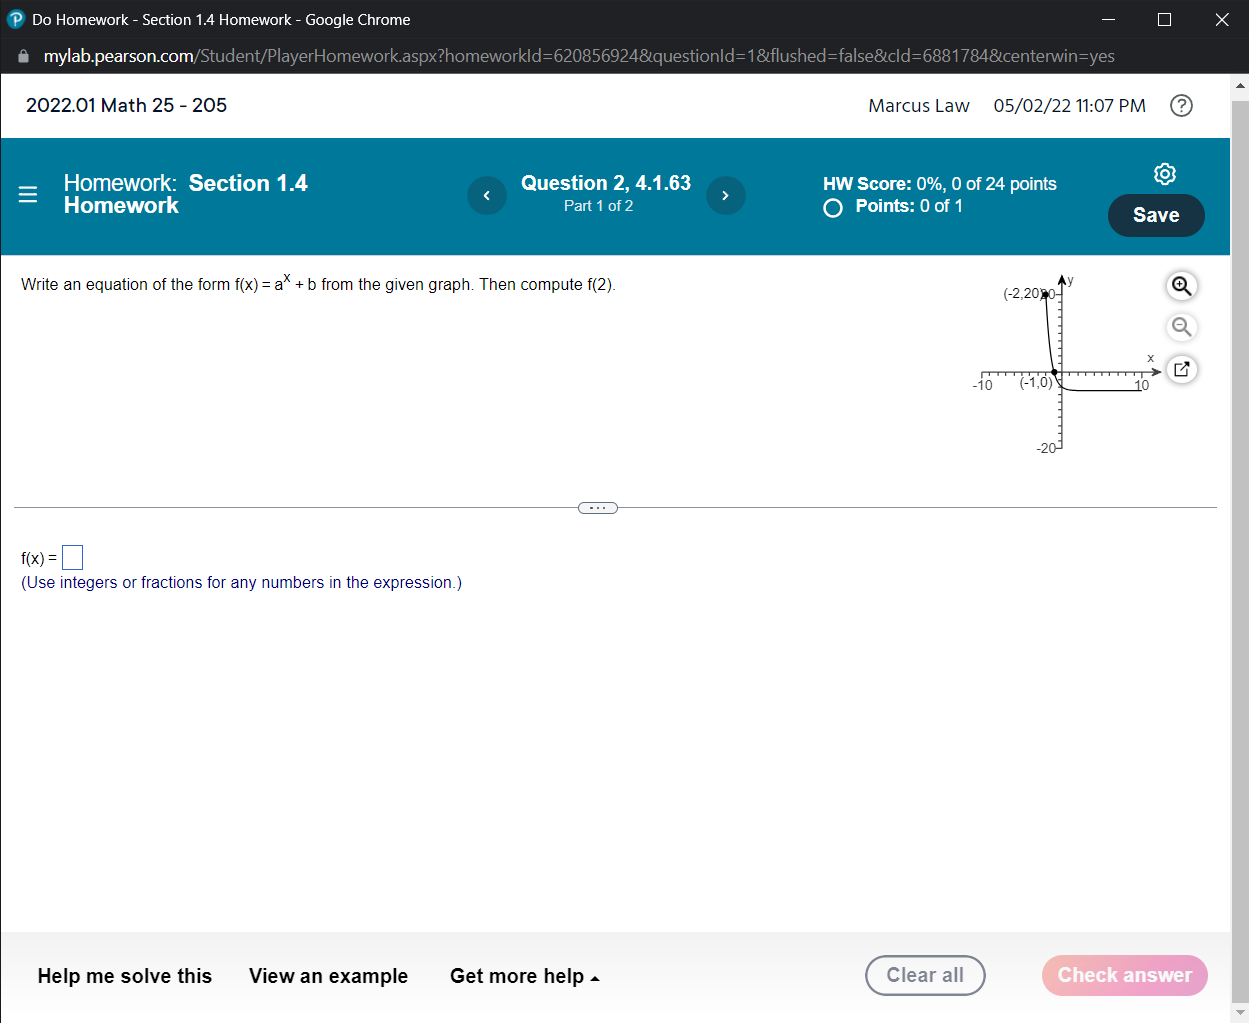Viewport: 1249px width, 1023px height.
Task: Open Help me solve this
Action: pyautogui.click(x=124, y=975)
